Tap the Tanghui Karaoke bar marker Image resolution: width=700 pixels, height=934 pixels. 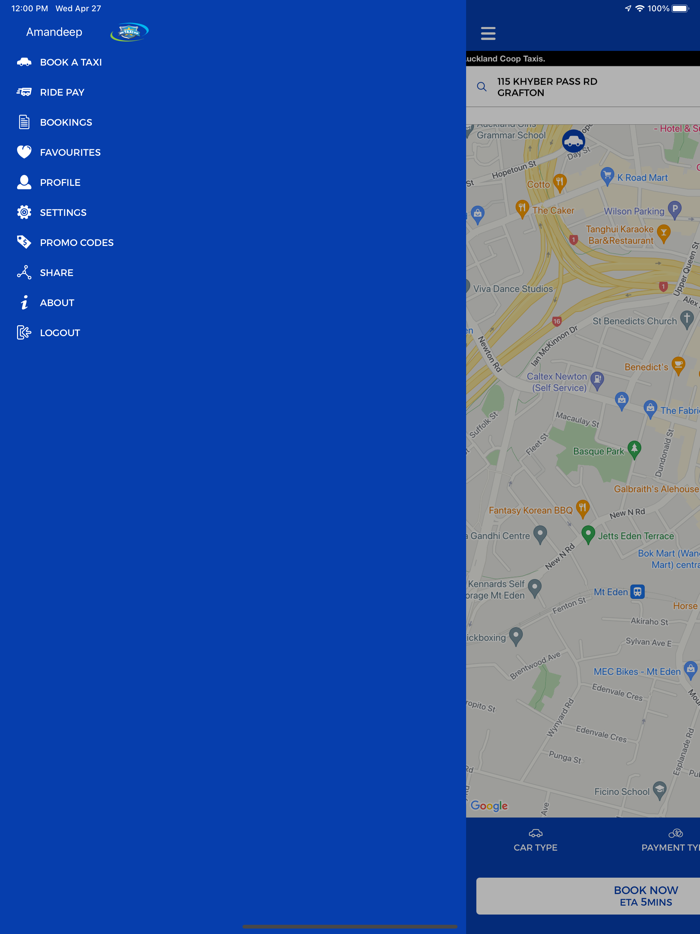tap(663, 233)
